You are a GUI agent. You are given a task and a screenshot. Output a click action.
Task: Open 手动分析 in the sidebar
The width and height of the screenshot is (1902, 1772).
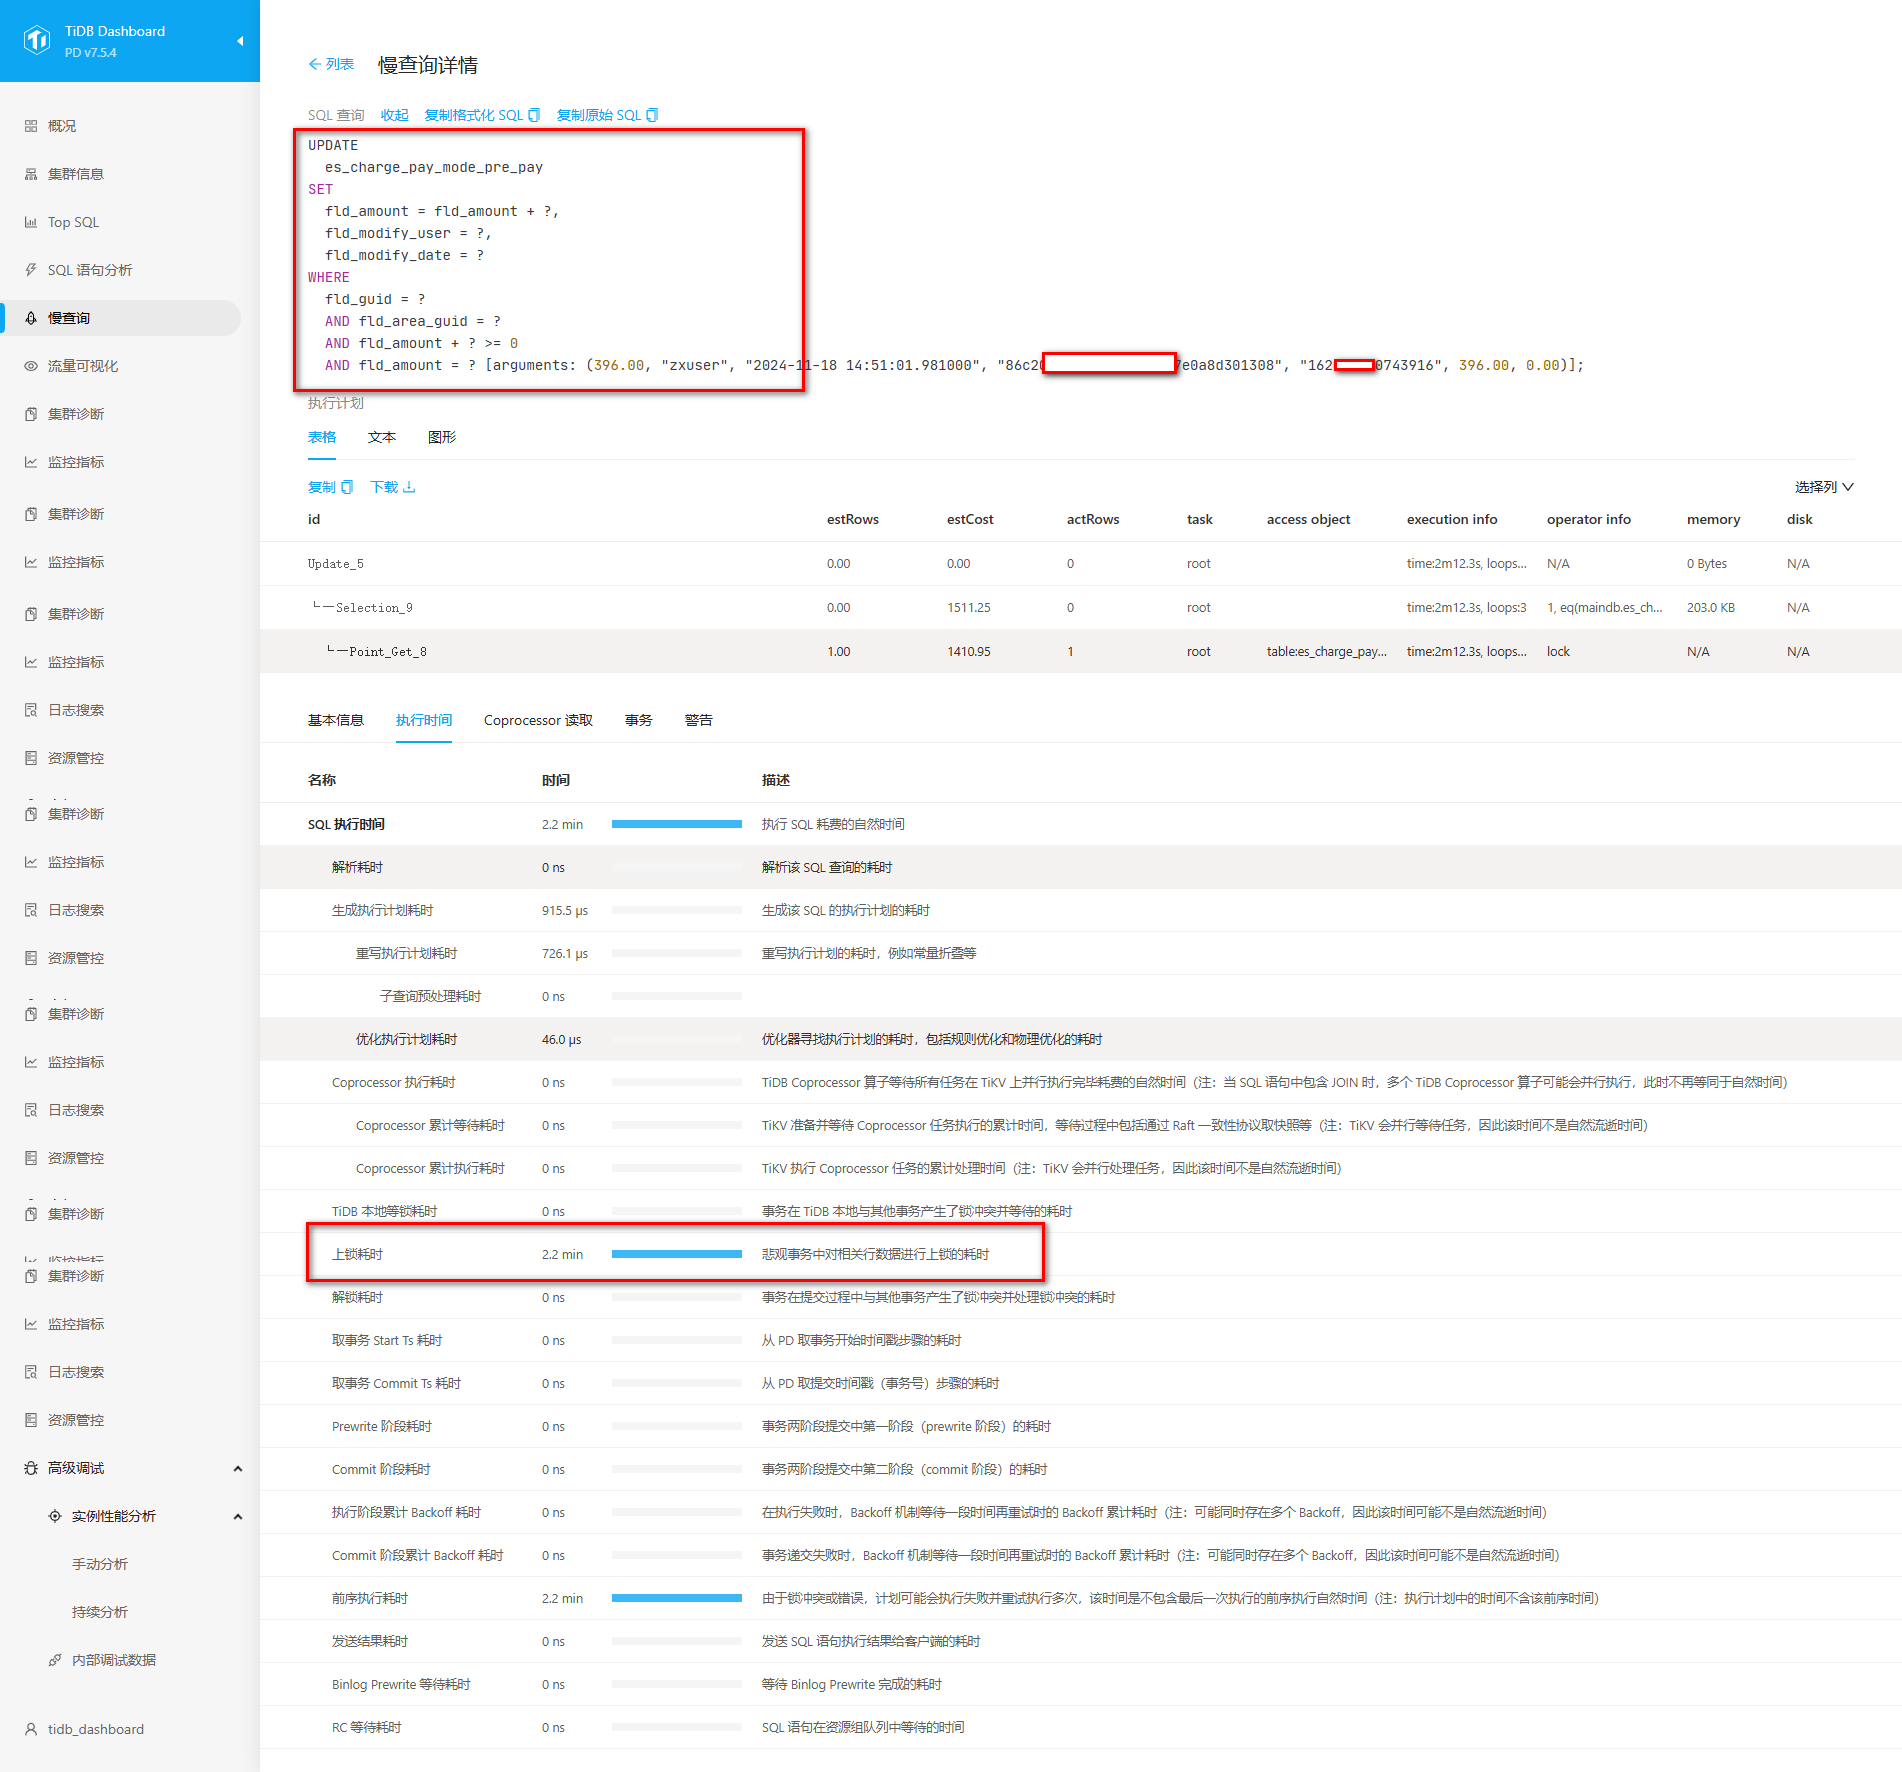pyautogui.click(x=100, y=1564)
